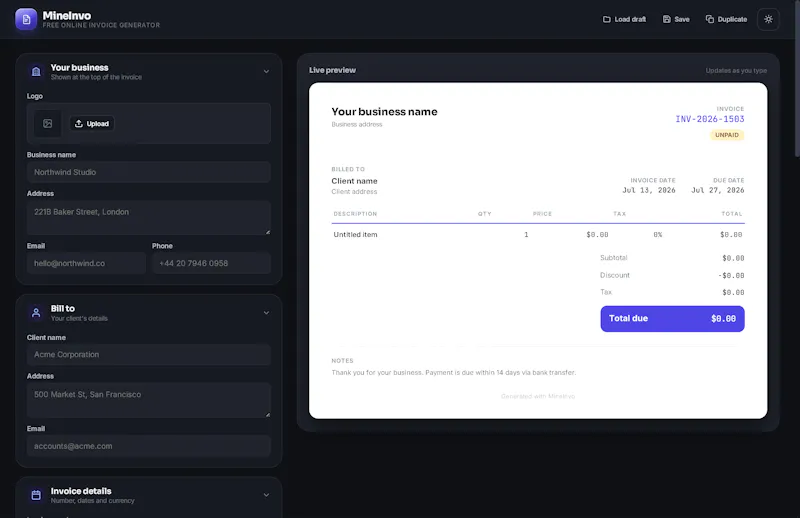Click the Duplicate button
Viewport: 800px width, 518px height.
(x=726, y=19)
